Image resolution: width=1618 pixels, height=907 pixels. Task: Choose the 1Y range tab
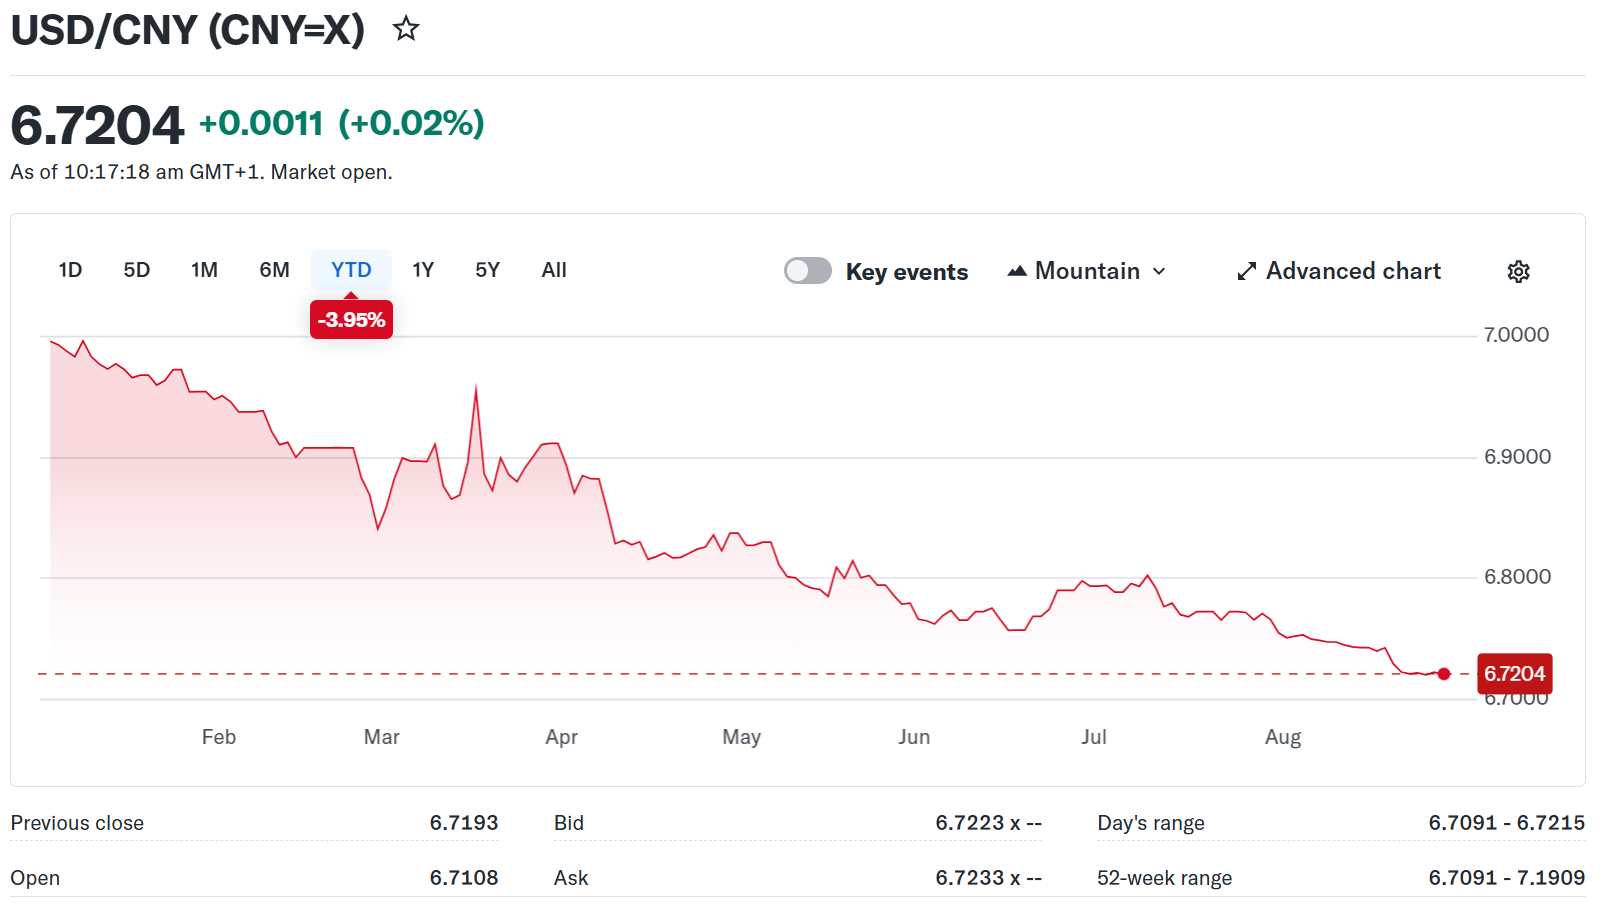[x=423, y=270]
